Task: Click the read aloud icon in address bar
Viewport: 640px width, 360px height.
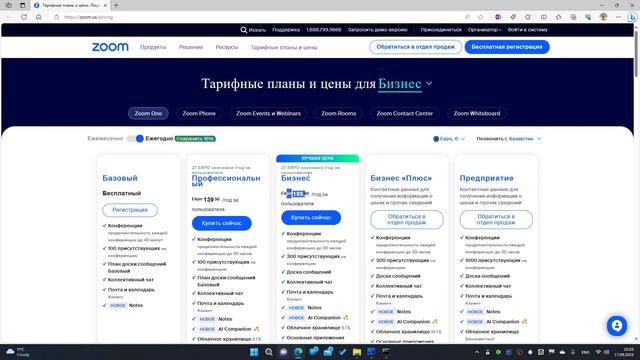Action: pos(467,17)
